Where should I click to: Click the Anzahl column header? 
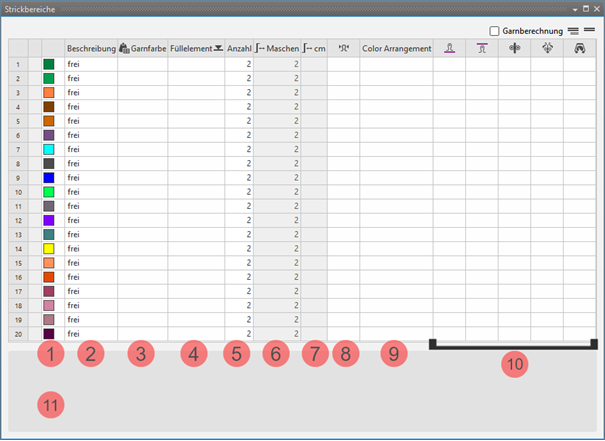click(x=239, y=48)
